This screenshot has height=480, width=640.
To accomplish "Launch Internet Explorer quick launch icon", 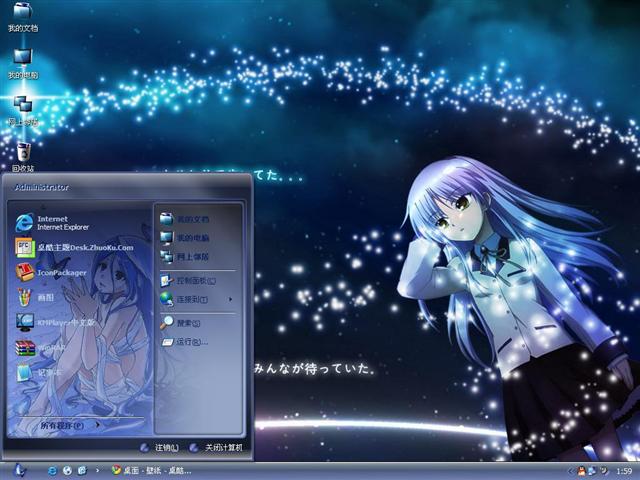I will click(53, 471).
